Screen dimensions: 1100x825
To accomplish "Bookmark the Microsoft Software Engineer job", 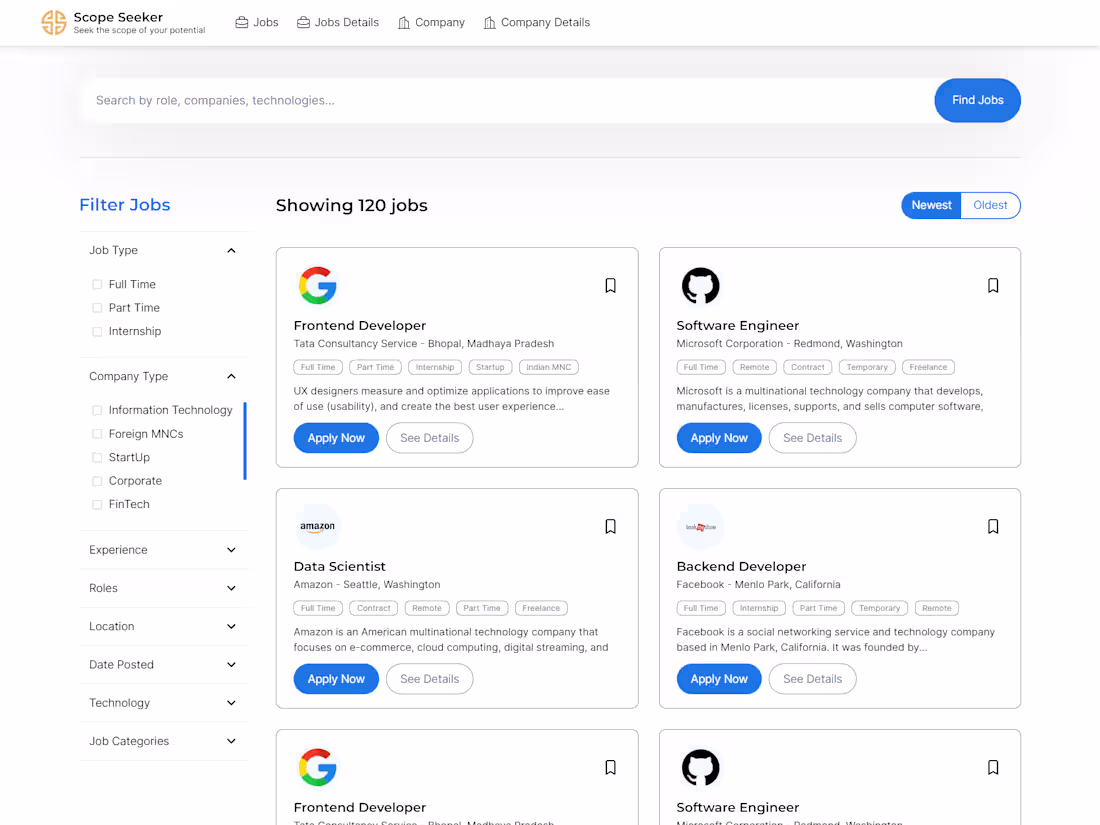I will 993,286.
